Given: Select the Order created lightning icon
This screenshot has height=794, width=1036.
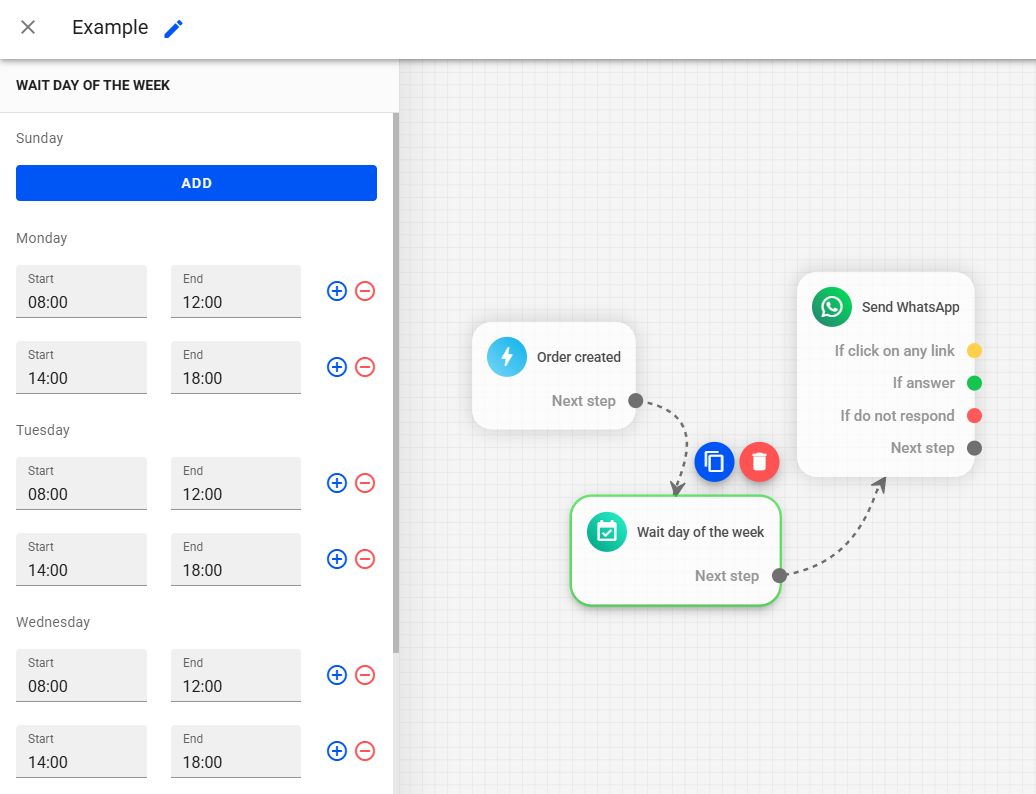Looking at the screenshot, I should [x=507, y=357].
